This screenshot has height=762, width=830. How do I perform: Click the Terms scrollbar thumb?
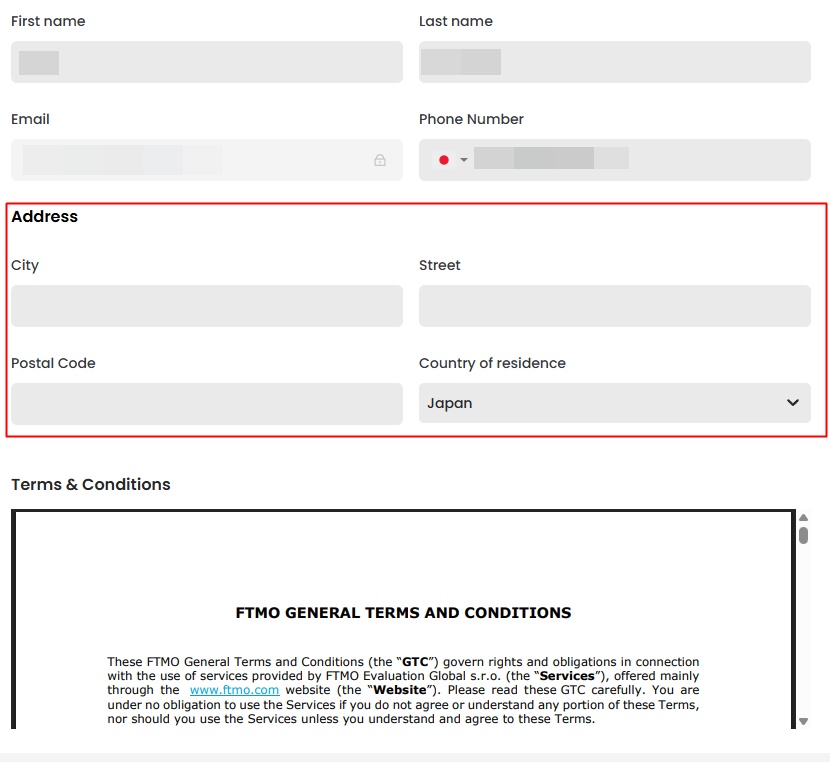(x=803, y=534)
